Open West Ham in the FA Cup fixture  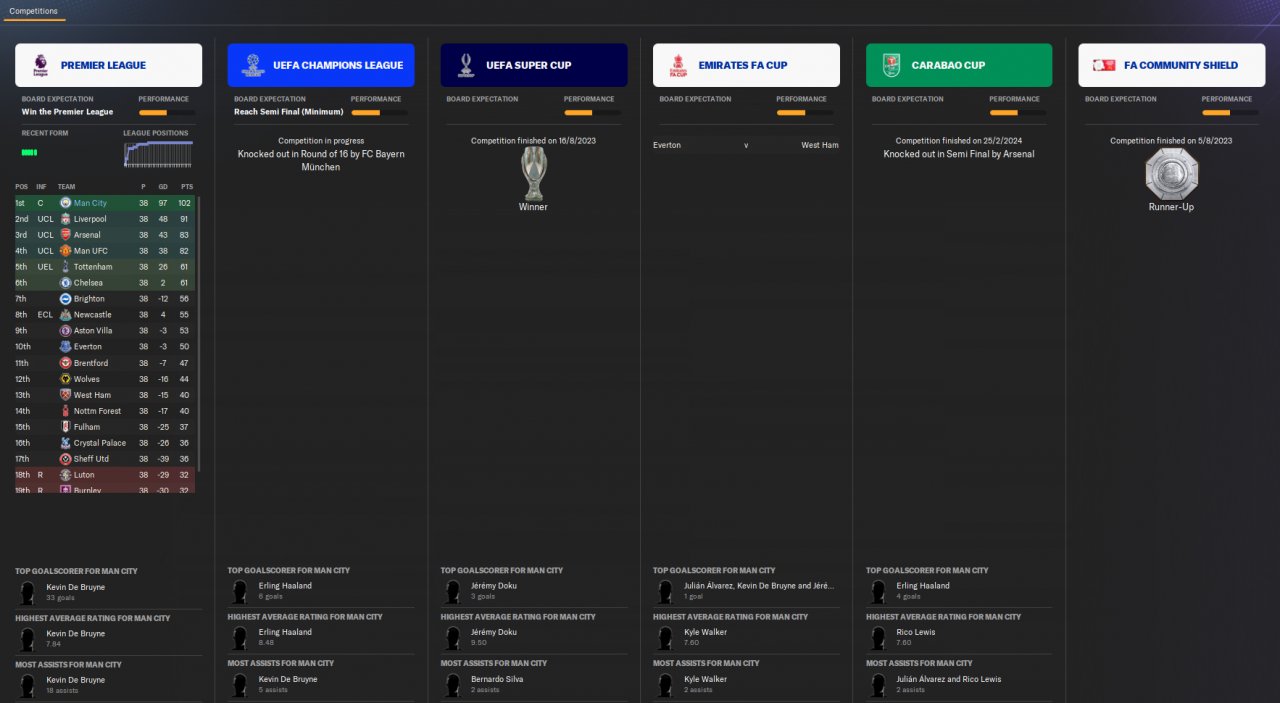click(x=820, y=145)
